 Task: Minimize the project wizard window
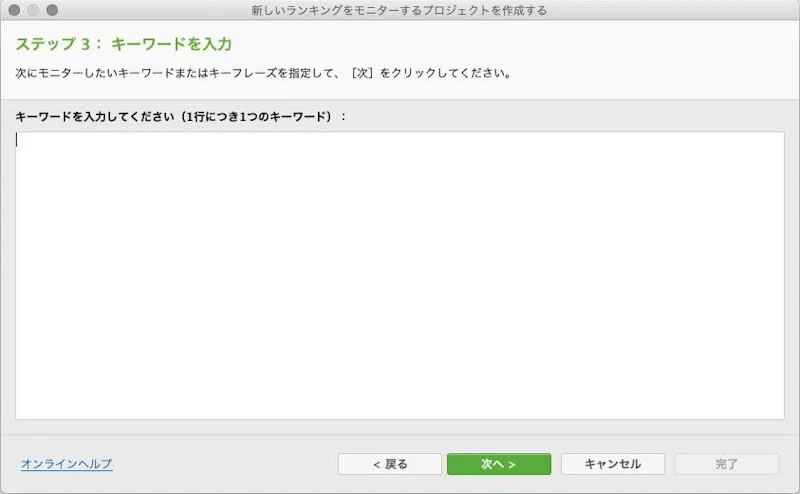tap(33, 10)
